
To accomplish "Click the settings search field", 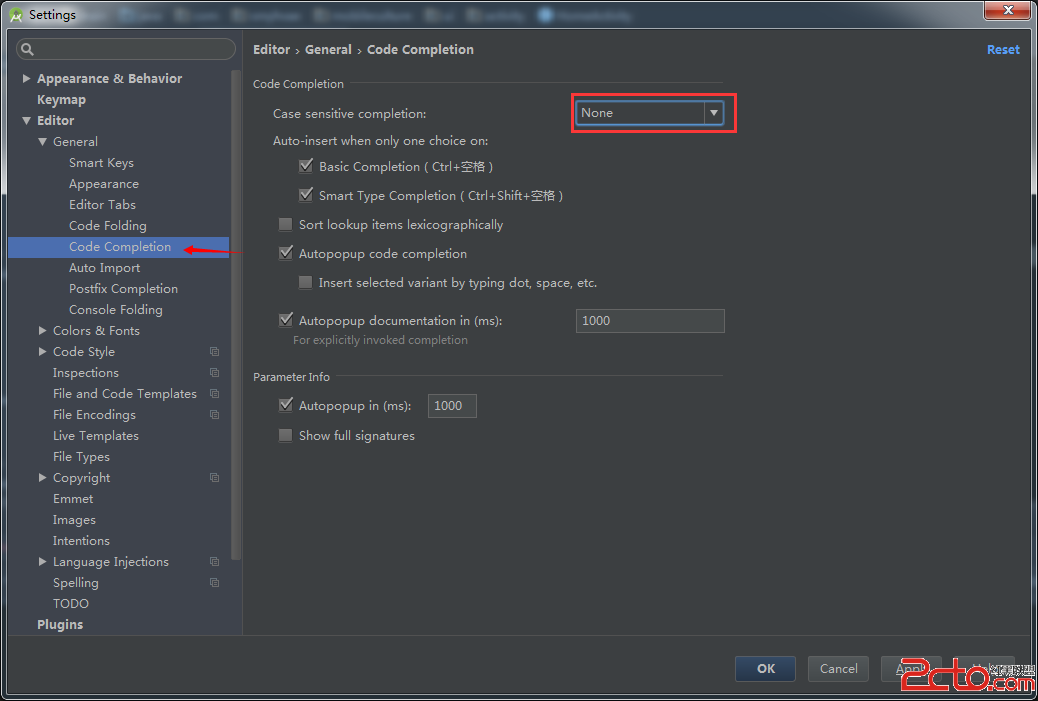I will pos(126,49).
